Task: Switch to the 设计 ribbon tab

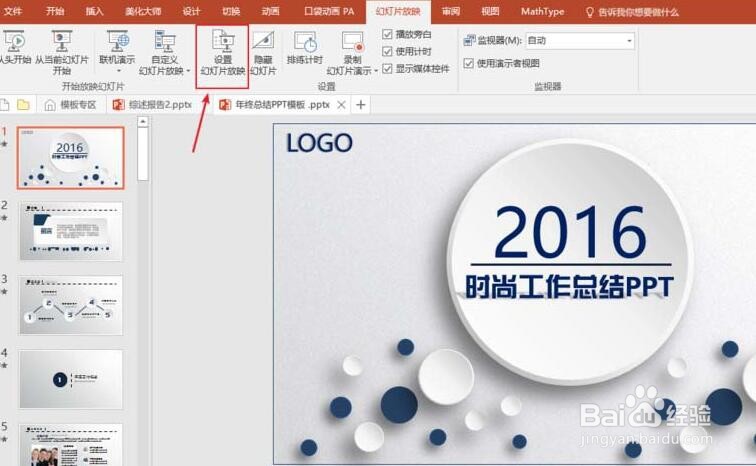Action: [191, 11]
